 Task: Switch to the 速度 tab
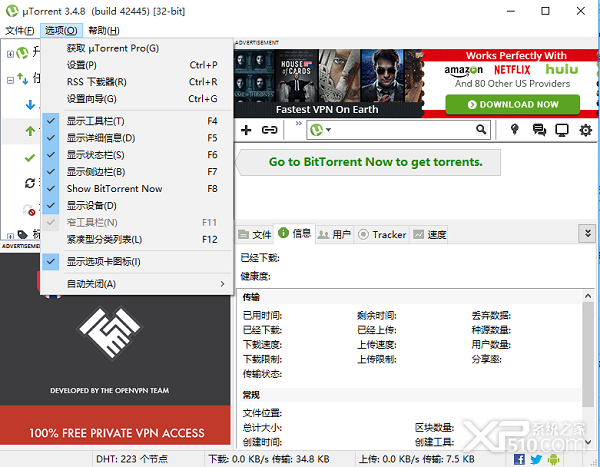pyautogui.click(x=429, y=234)
